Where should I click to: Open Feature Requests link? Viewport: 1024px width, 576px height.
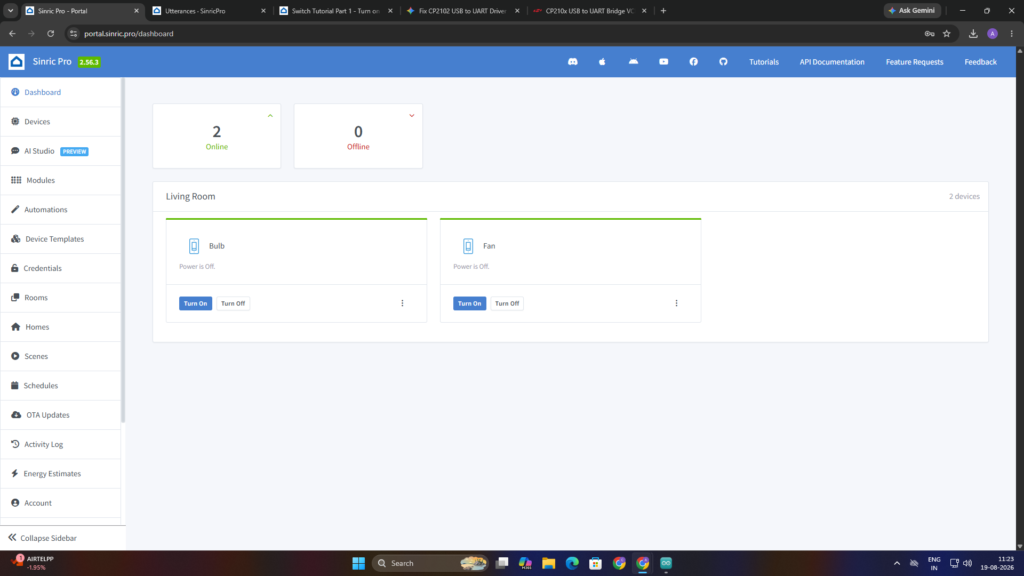(914, 62)
